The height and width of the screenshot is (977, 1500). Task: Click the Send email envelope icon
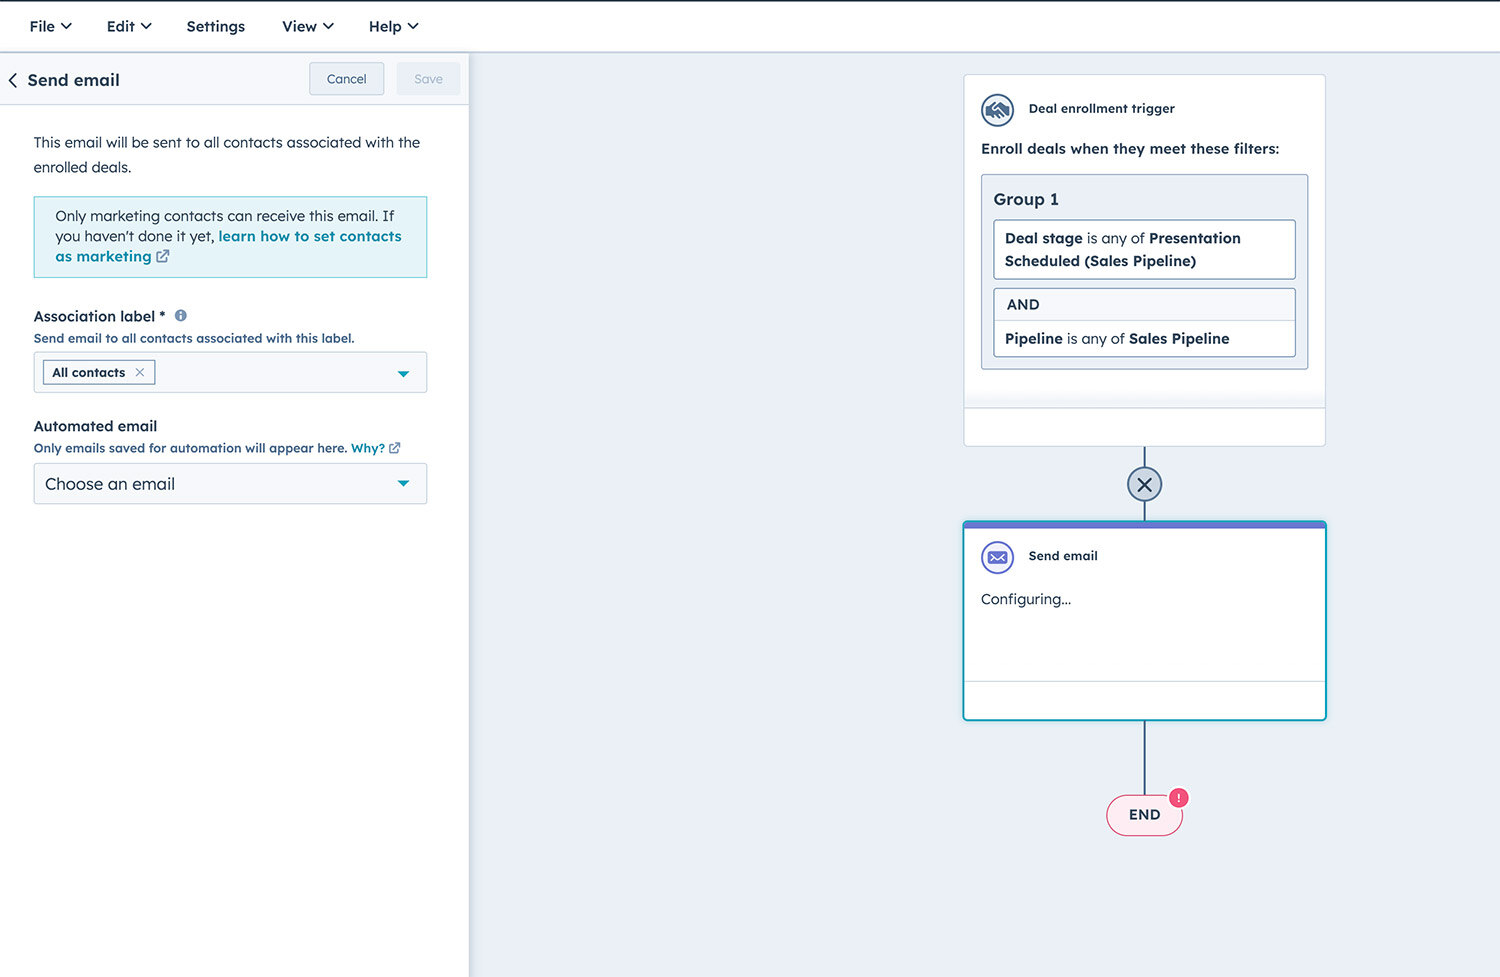(997, 557)
